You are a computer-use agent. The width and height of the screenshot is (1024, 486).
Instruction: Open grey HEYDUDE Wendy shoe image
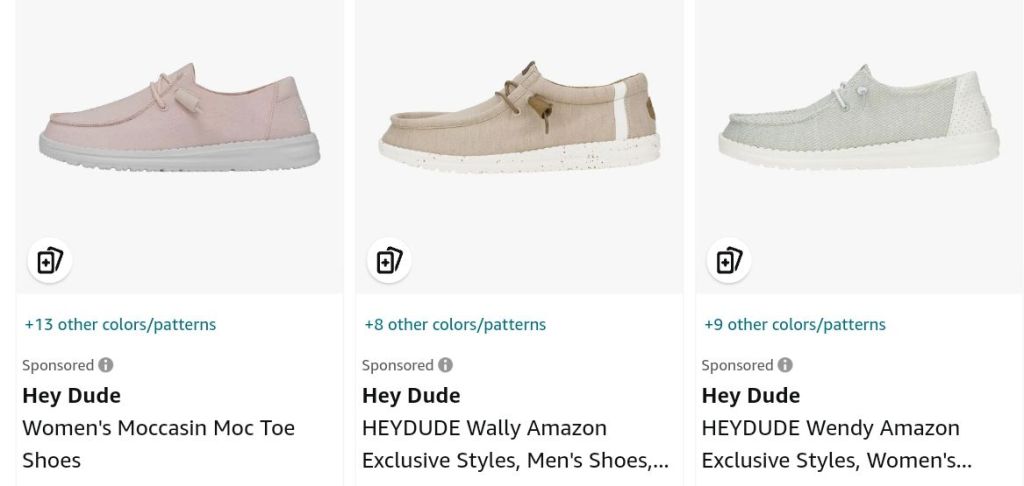coord(858,125)
